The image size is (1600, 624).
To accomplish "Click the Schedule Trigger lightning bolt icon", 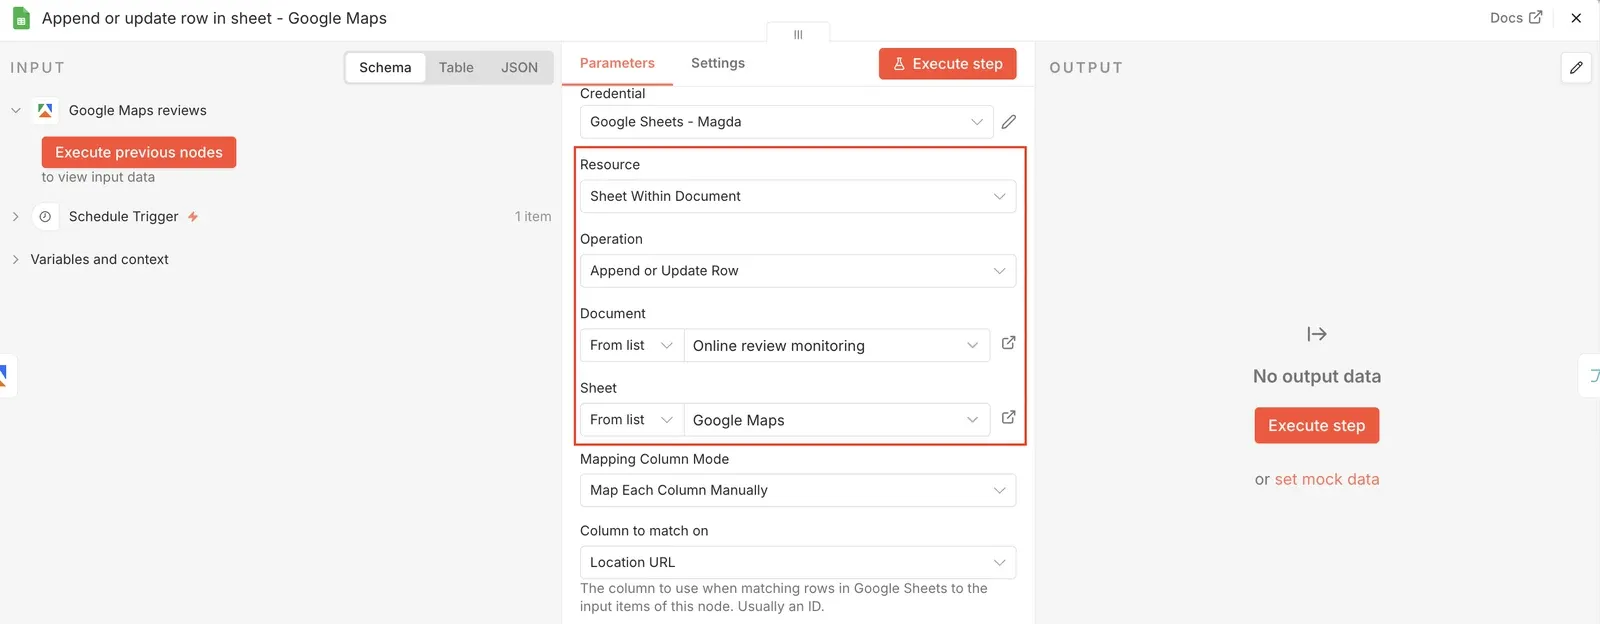I will click(193, 216).
